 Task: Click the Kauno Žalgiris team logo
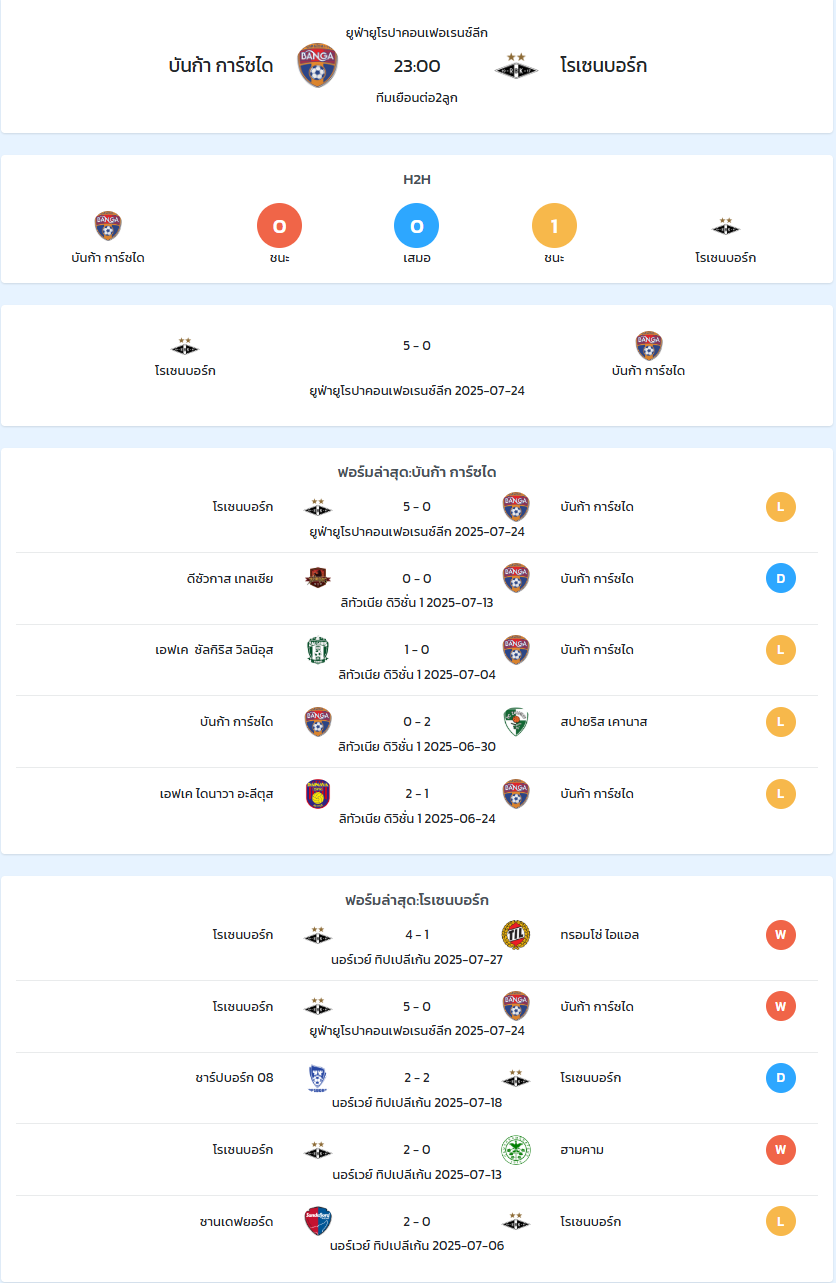tap(516, 722)
